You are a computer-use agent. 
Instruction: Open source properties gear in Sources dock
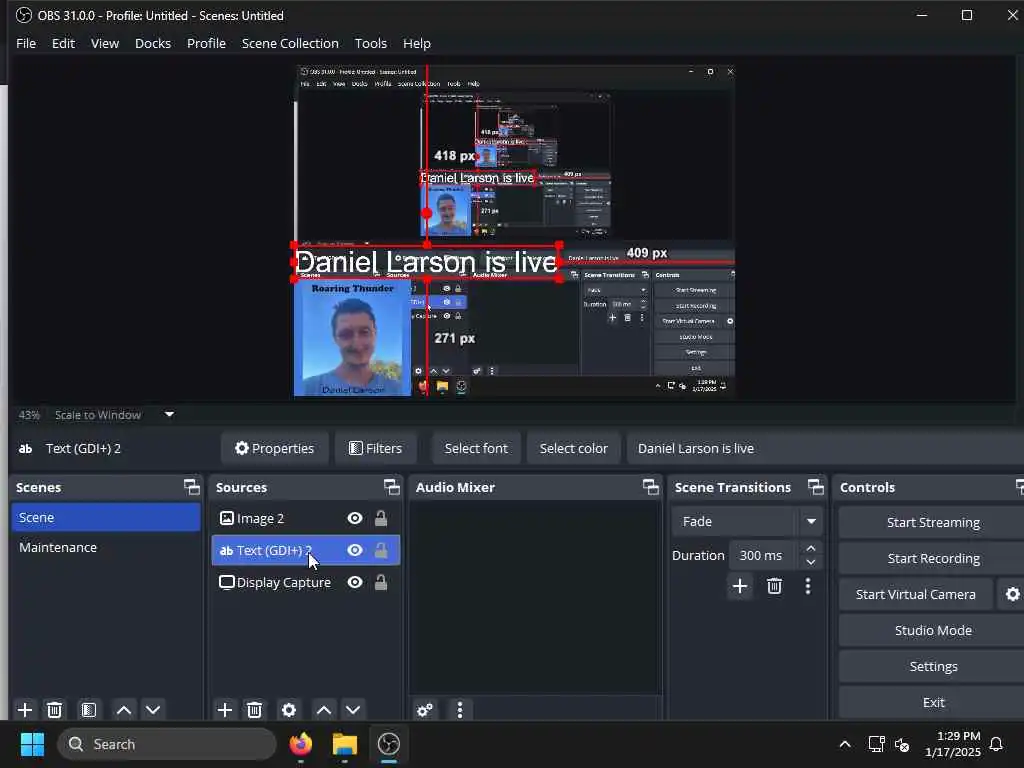point(289,710)
